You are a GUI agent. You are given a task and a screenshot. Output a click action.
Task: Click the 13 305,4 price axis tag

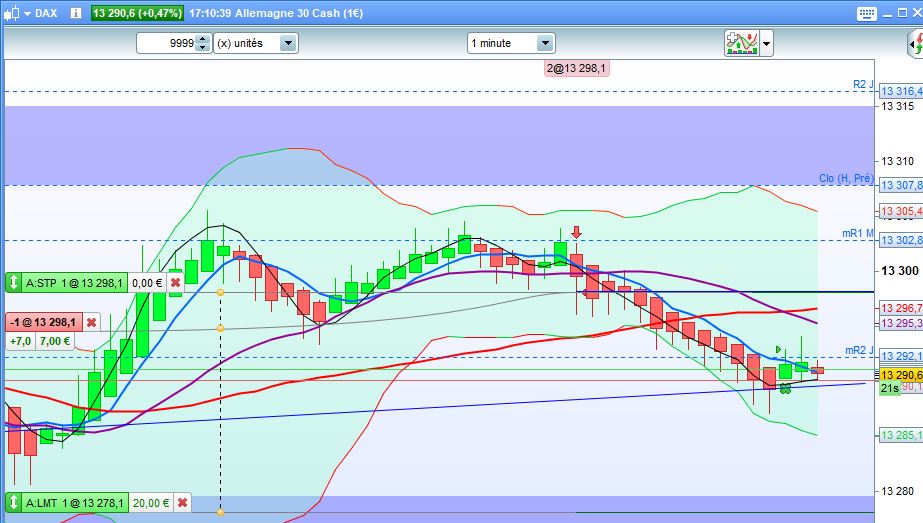click(x=901, y=211)
